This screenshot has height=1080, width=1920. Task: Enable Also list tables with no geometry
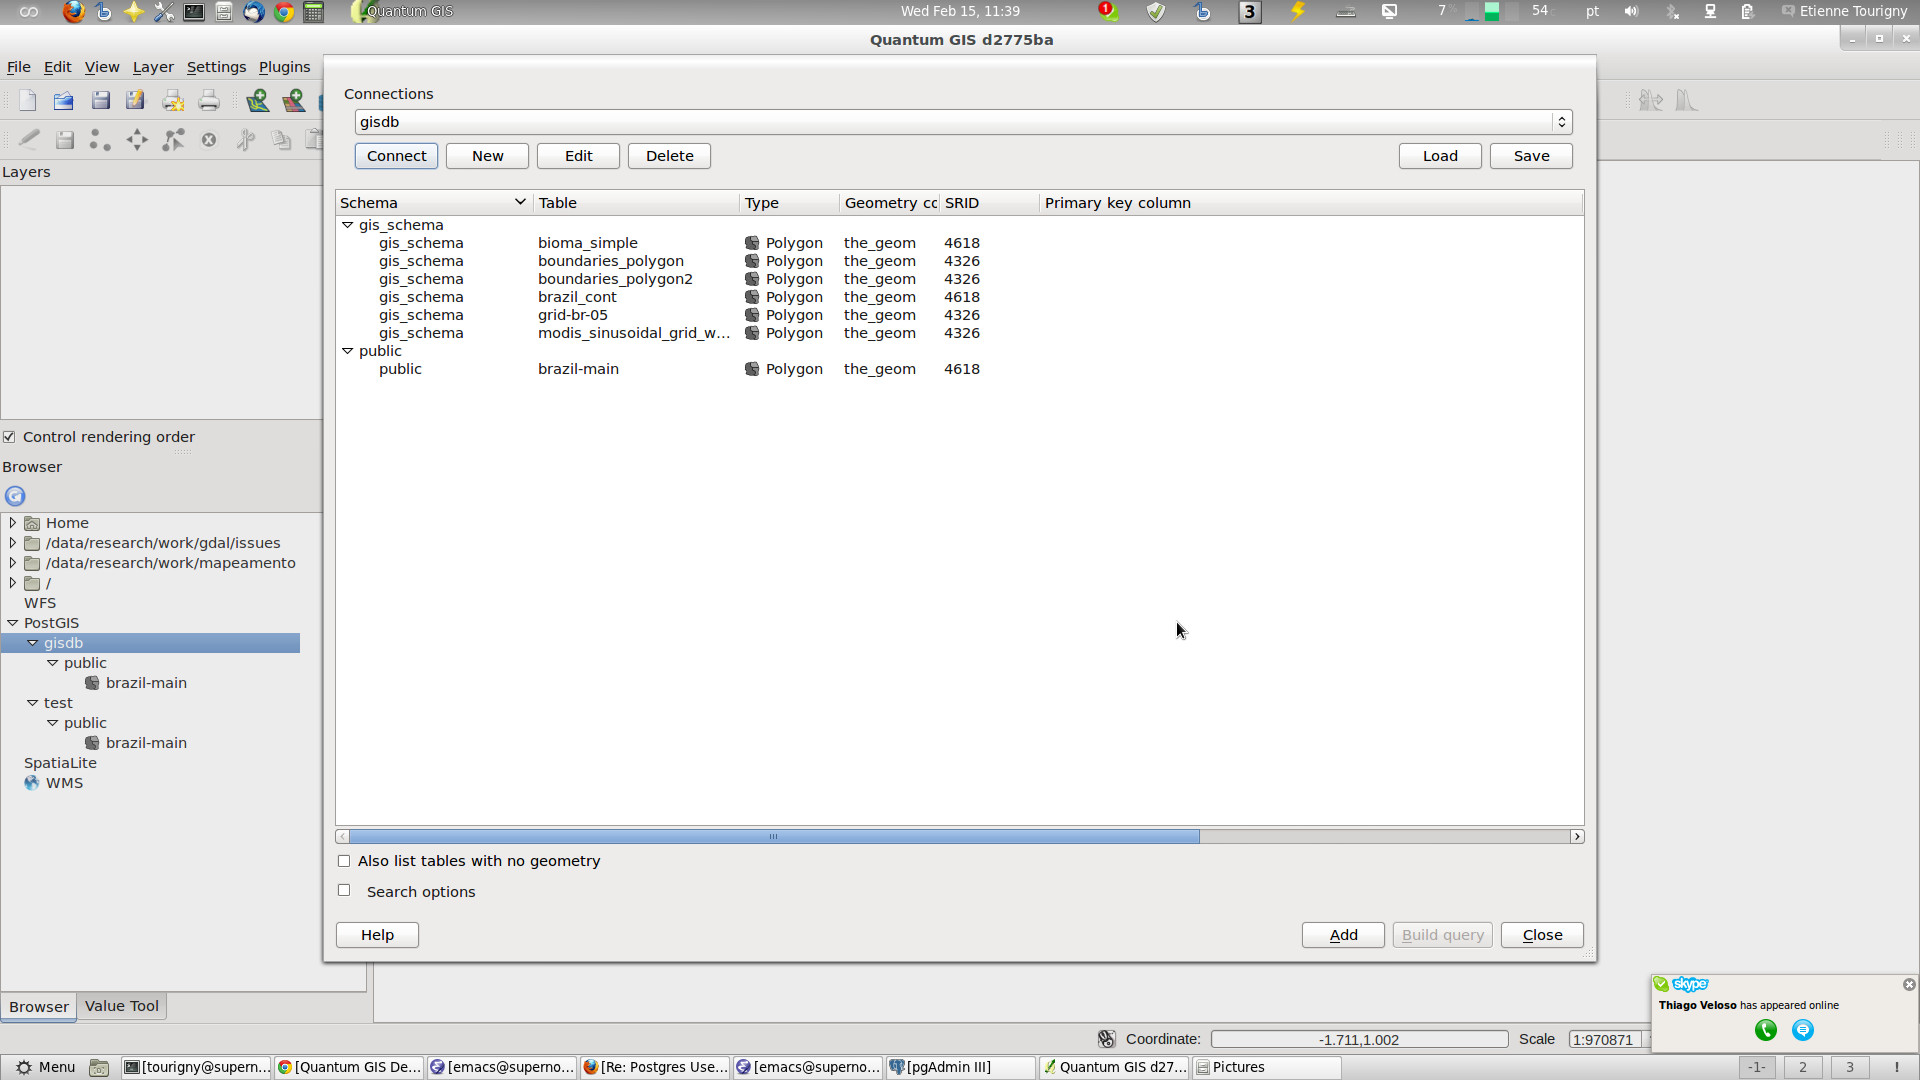point(344,861)
